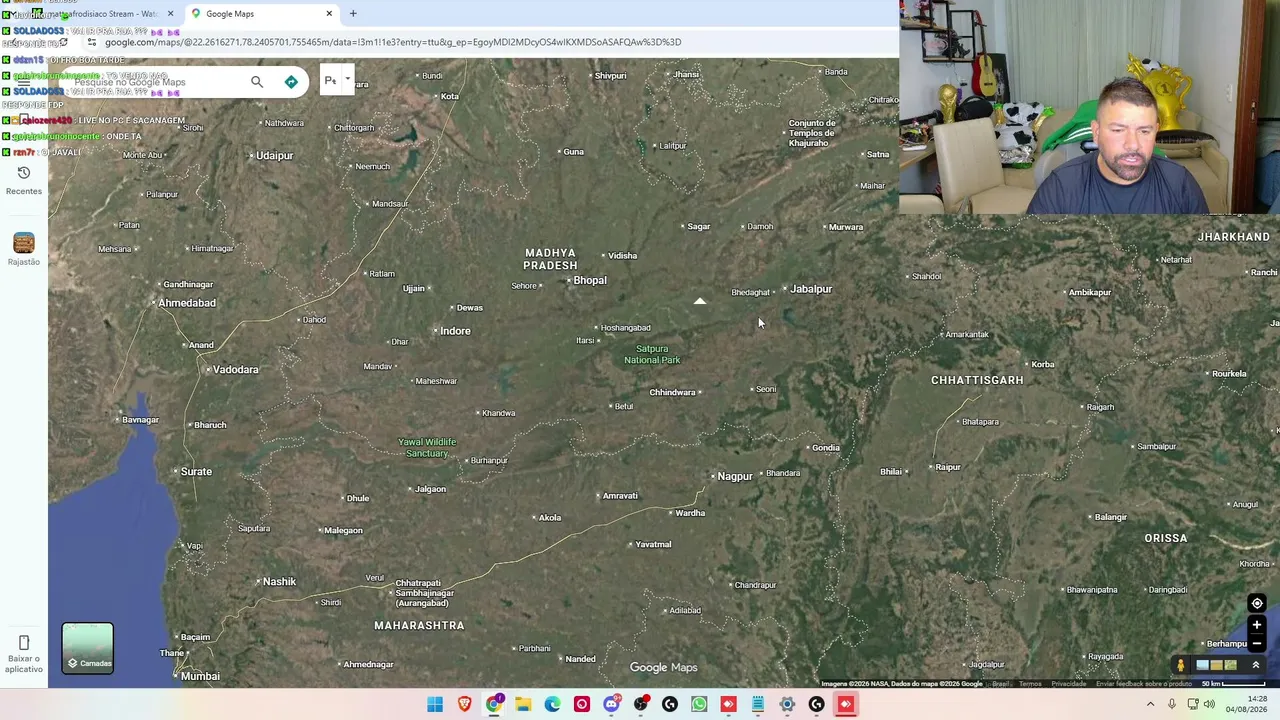Click the Satpura National Park label
Image resolution: width=1280 pixels, height=720 pixels.
tap(652, 354)
